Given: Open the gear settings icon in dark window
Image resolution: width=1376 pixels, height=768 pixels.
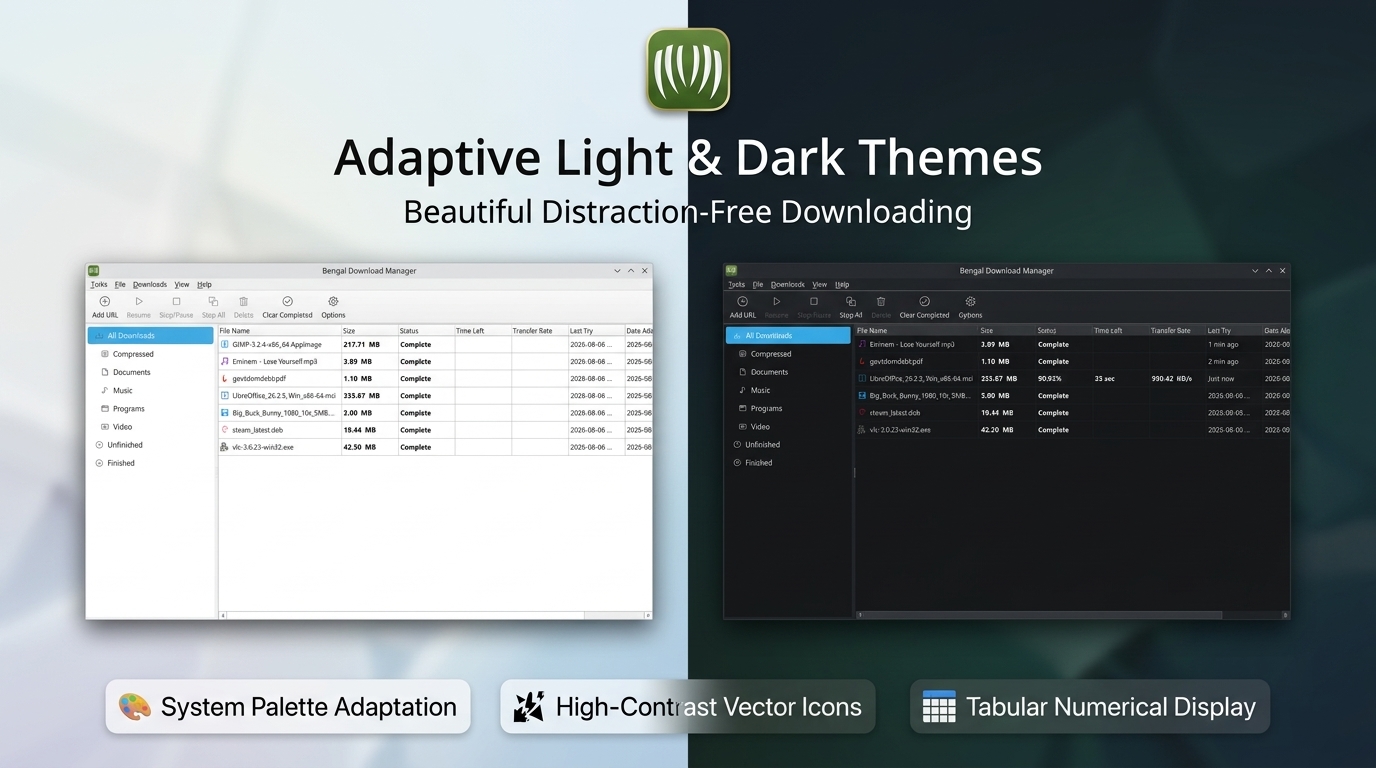Looking at the screenshot, I should point(970,301).
